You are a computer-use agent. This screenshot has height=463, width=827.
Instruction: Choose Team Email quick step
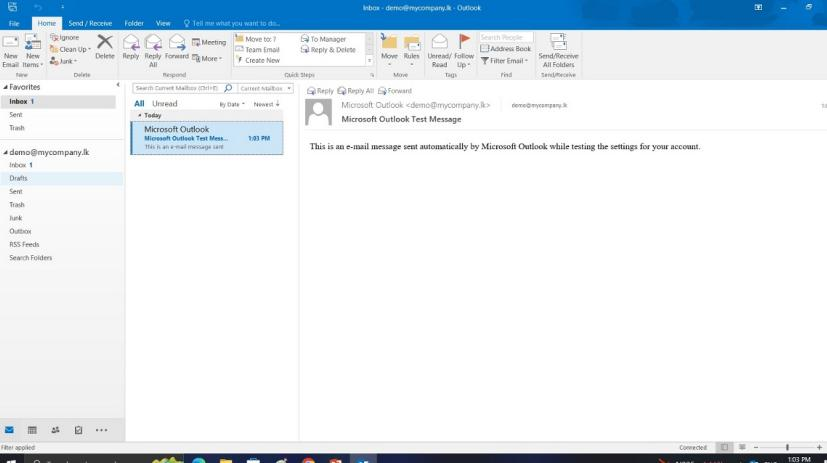[257, 50]
